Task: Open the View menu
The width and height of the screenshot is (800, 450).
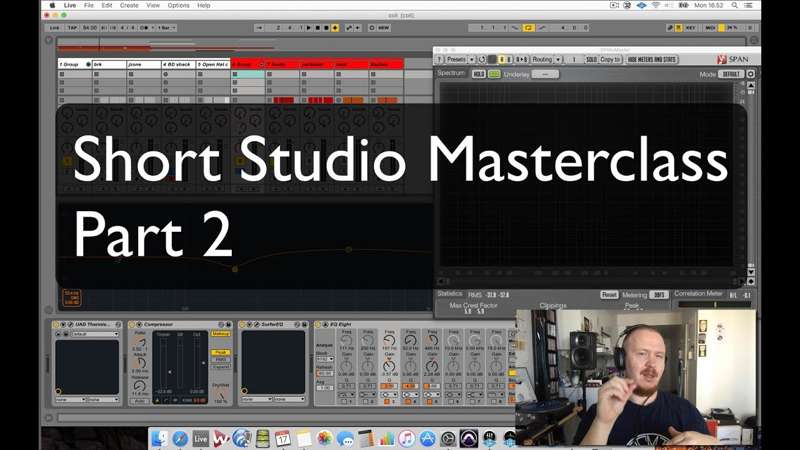Action: coord(153,5)
